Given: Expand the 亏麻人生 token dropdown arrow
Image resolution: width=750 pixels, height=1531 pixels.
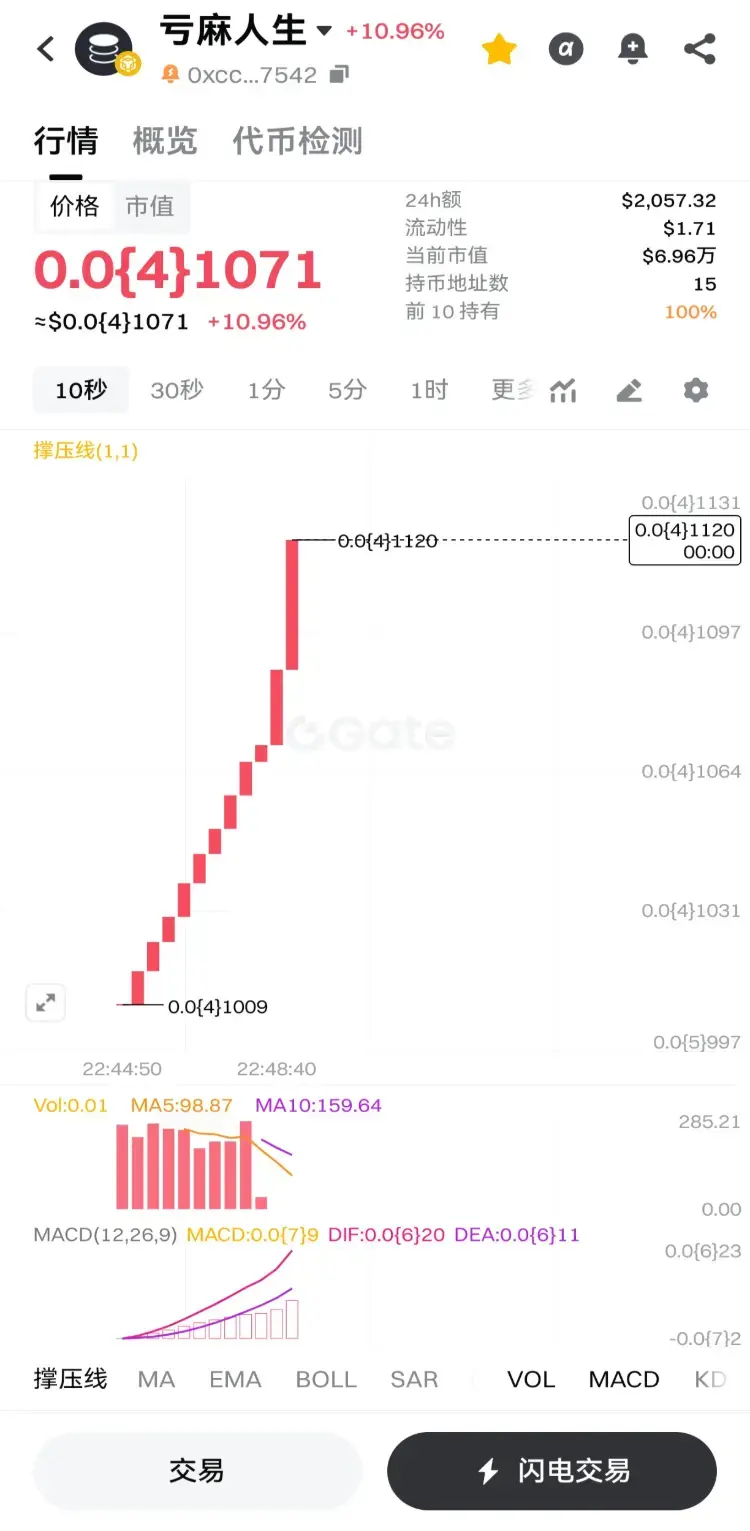Looking at the screenshot, I should click(x=324, y=31).
